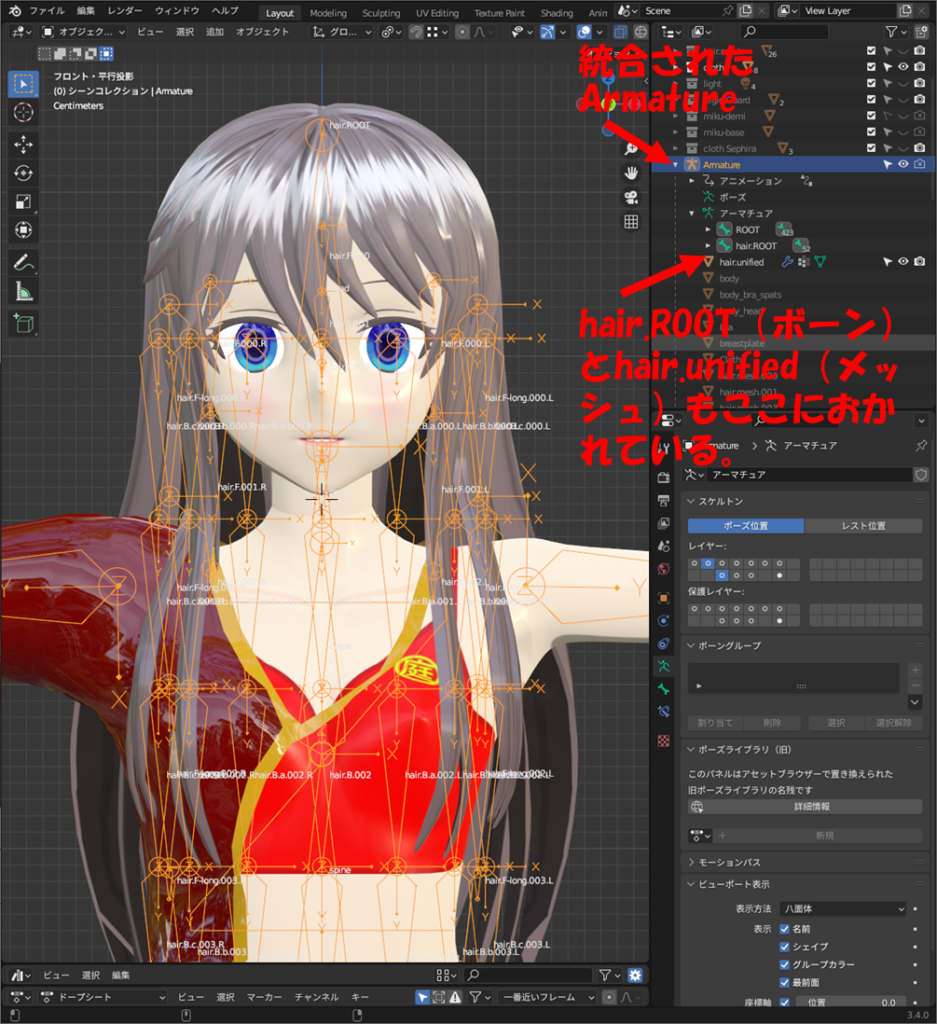937x1024 pixels.
Task: Open the Object Data armature properties tab
Action: tap(663, 666)
